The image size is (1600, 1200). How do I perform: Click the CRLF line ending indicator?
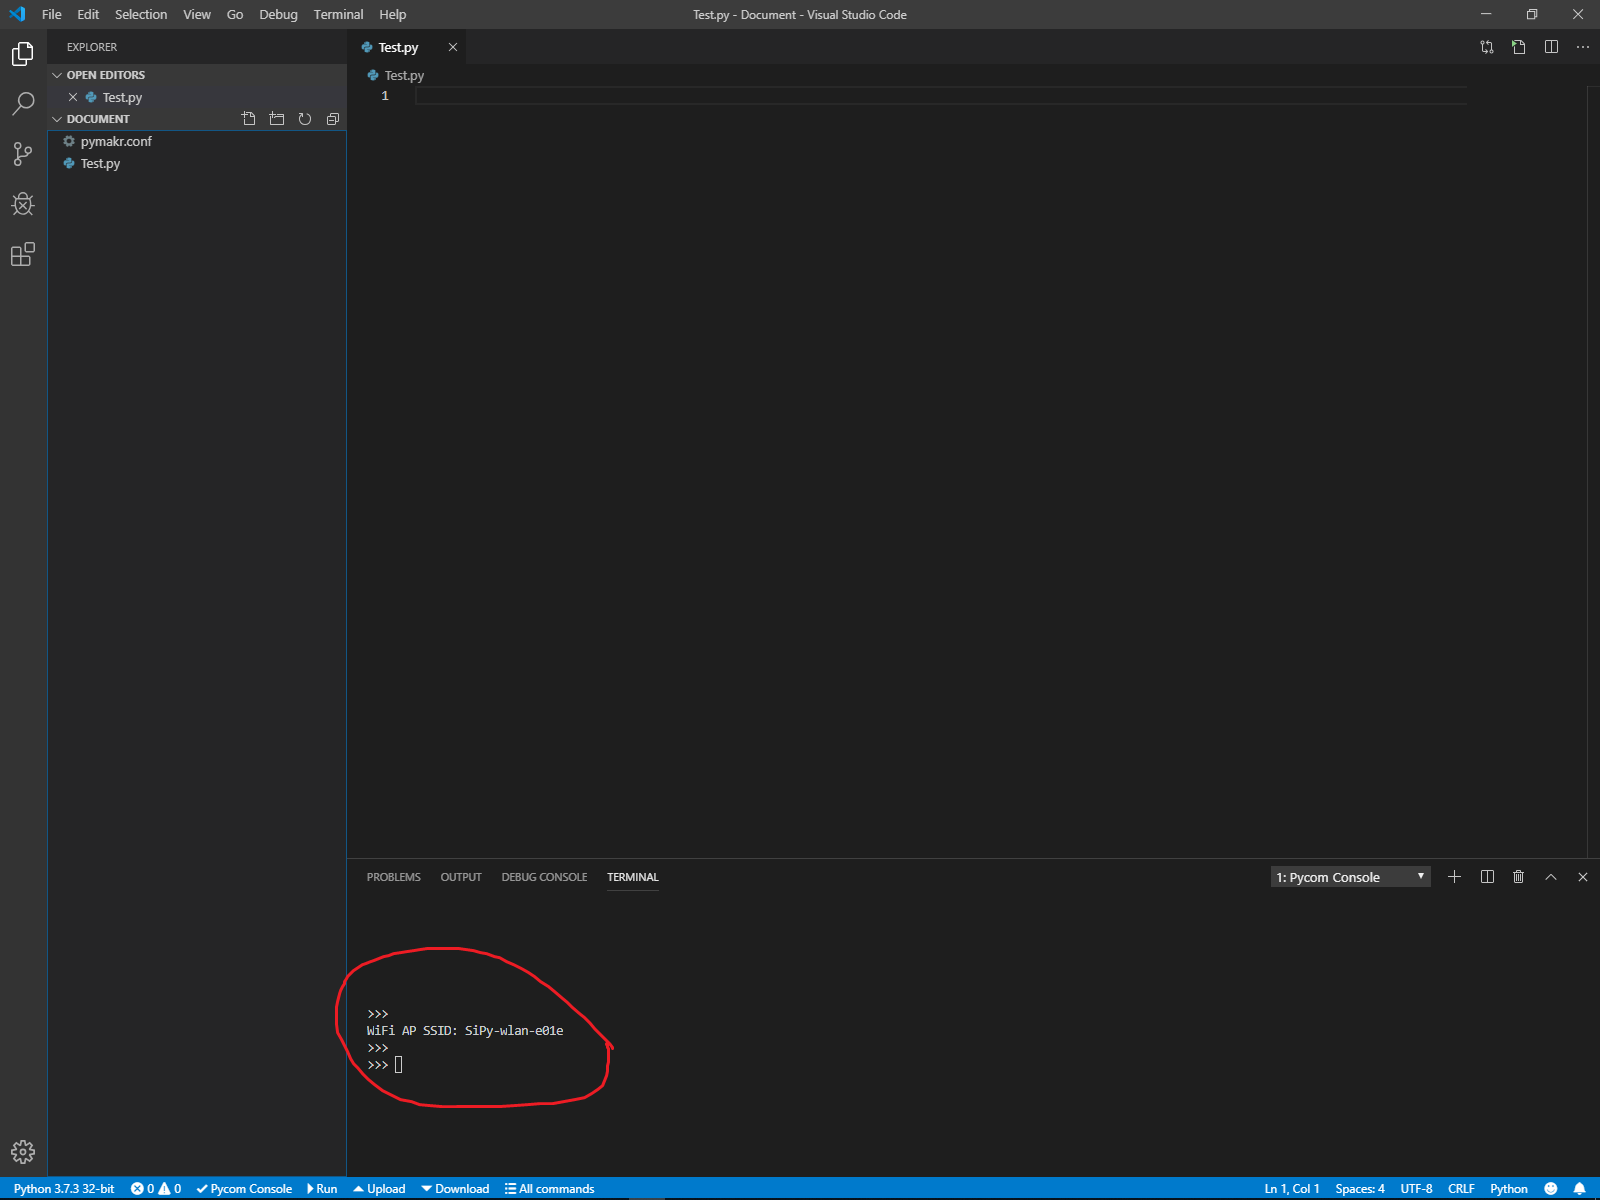click(1461, 1189)
